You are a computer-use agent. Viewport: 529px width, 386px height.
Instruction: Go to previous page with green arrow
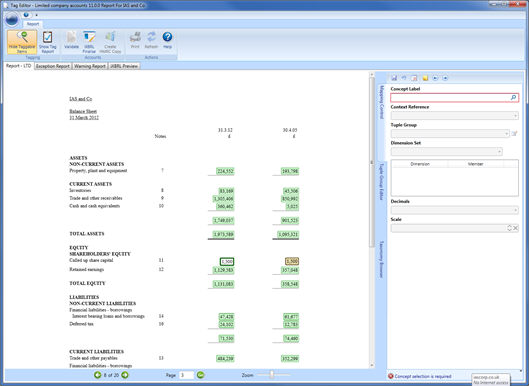(x=98, y=375)
